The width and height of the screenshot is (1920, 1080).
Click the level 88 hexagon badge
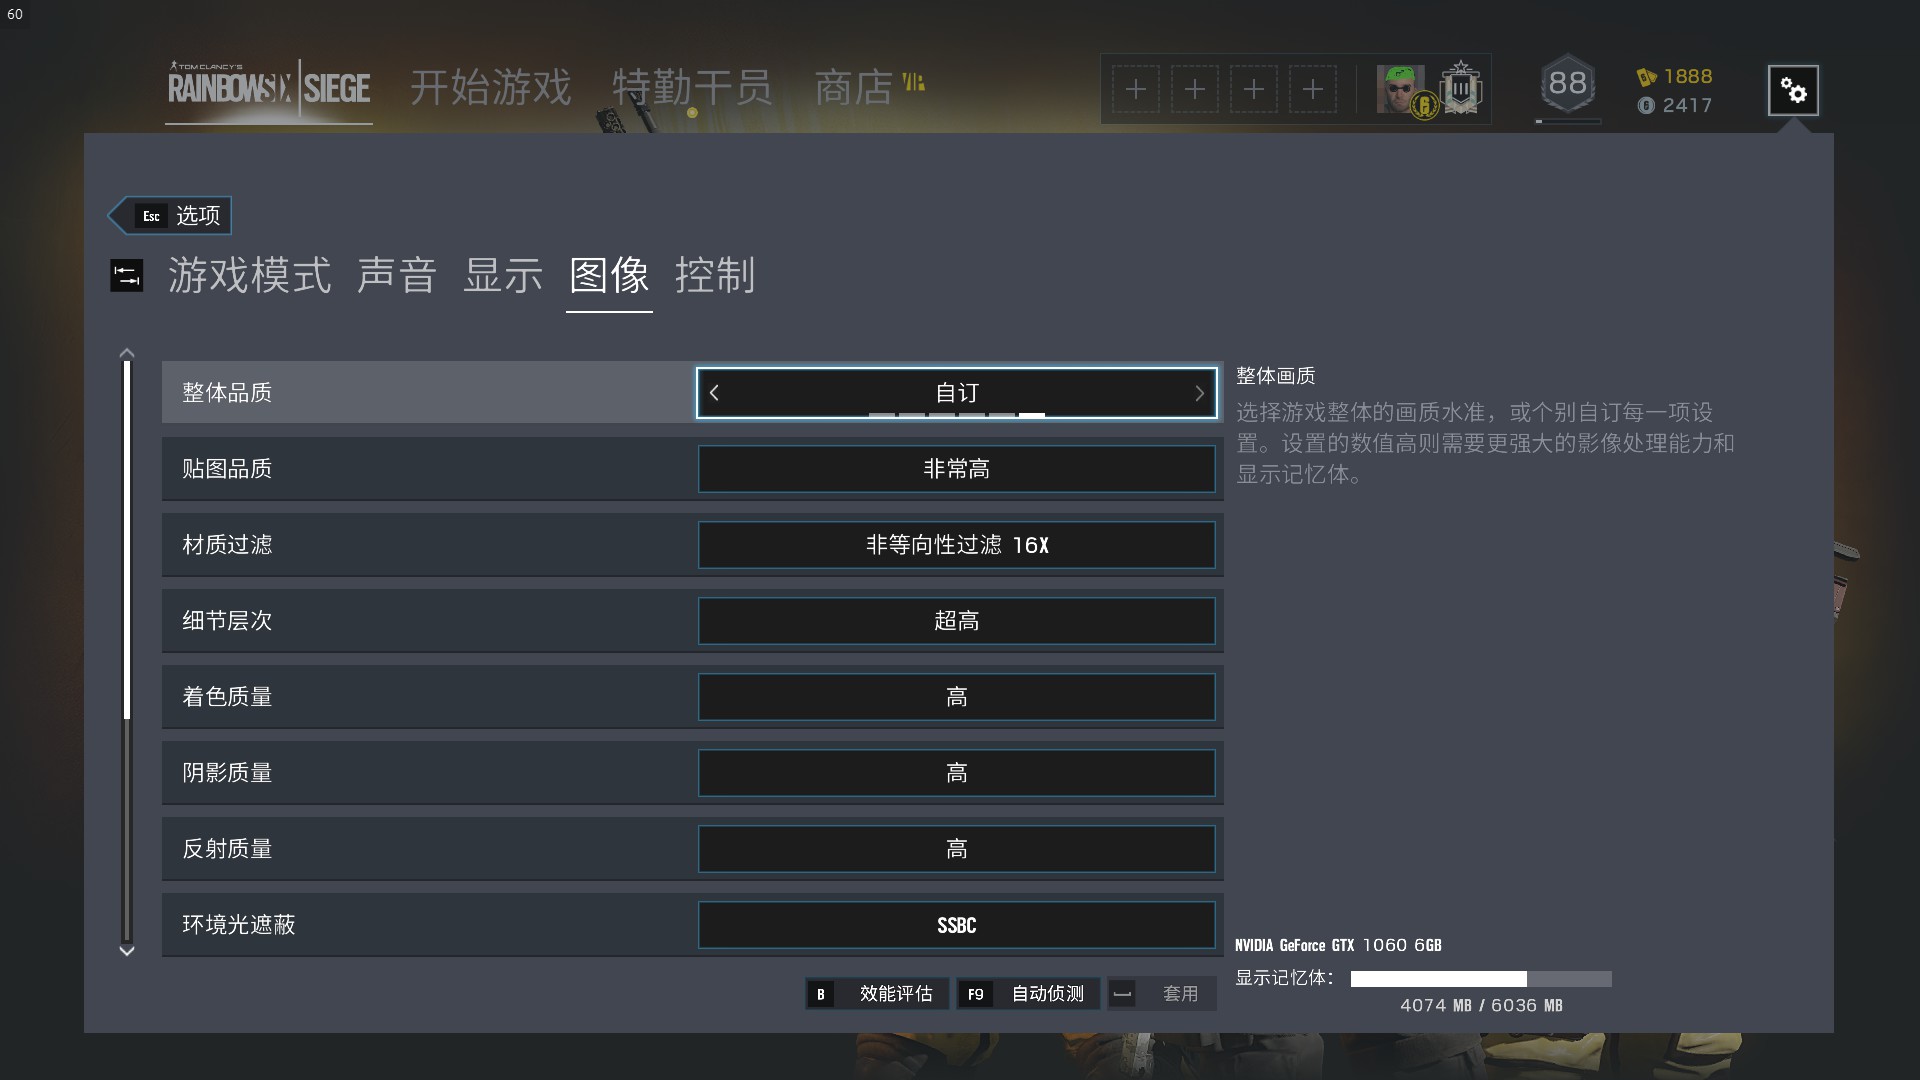1567,84
